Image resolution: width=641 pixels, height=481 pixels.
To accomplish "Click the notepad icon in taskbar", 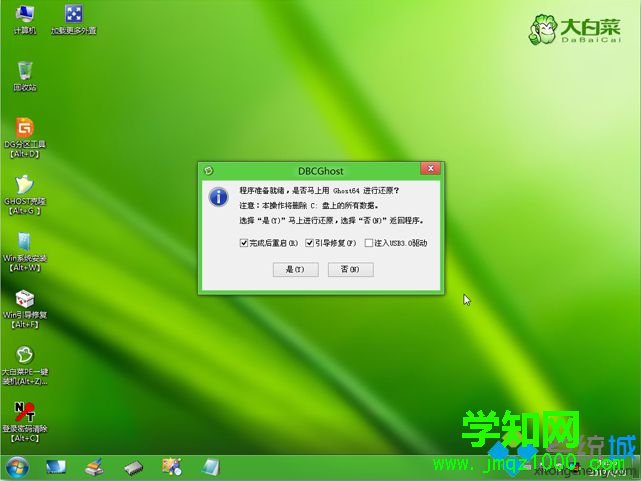I will pos(211,467).
